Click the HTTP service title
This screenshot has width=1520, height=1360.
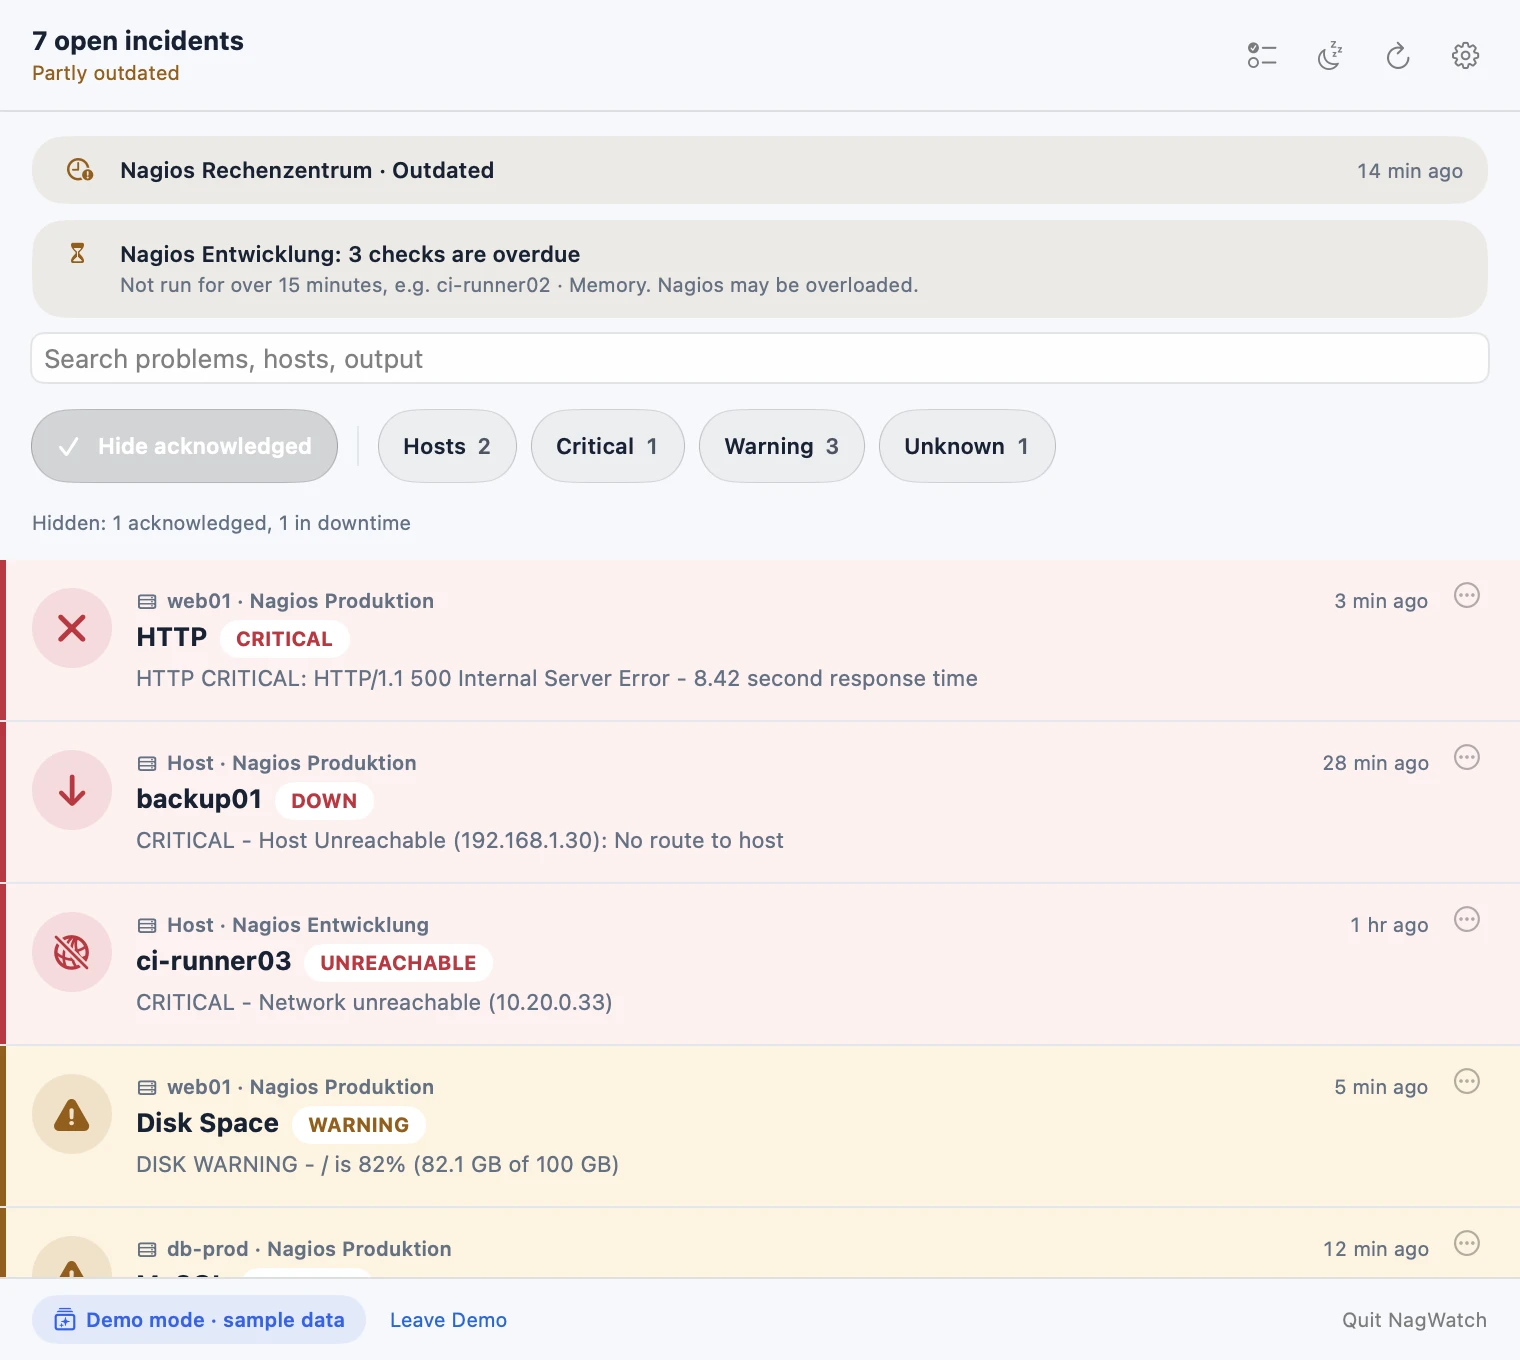tap(172, 637)
